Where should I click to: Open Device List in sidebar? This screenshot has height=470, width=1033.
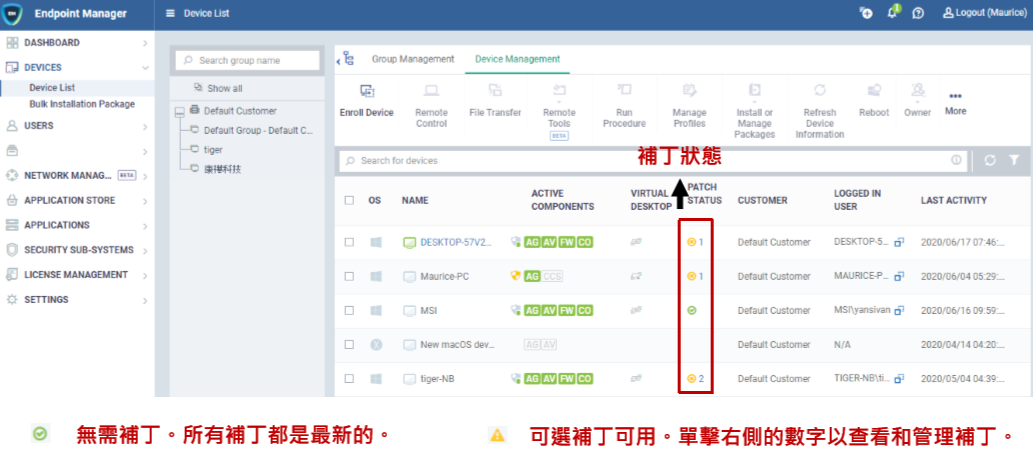52,88
